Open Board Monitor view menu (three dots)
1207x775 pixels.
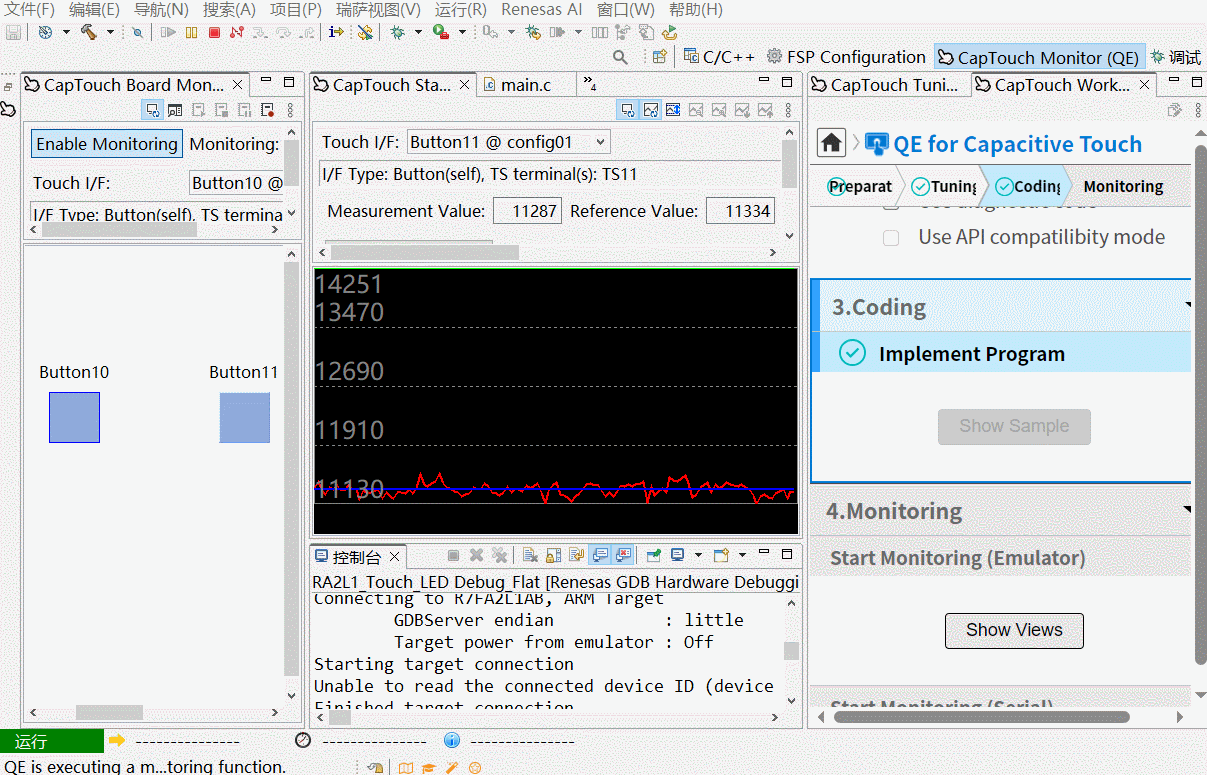tap(290, 110)
